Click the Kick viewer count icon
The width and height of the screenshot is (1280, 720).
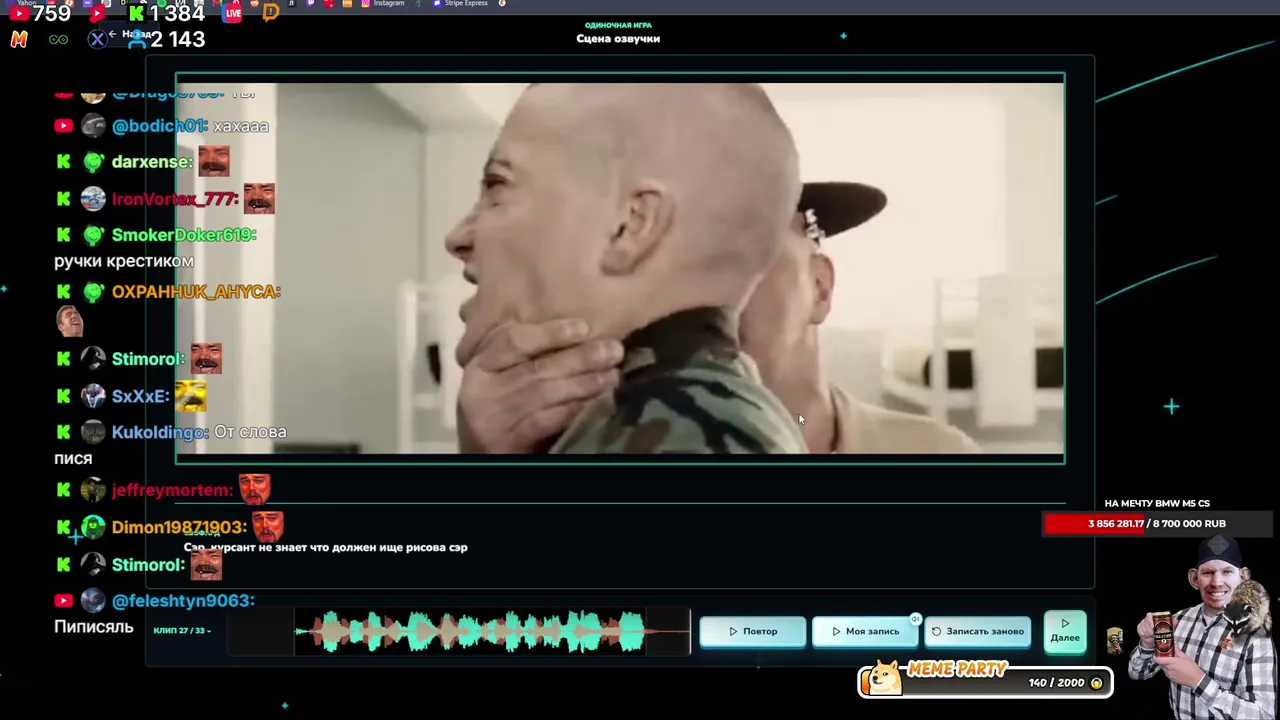136,14
